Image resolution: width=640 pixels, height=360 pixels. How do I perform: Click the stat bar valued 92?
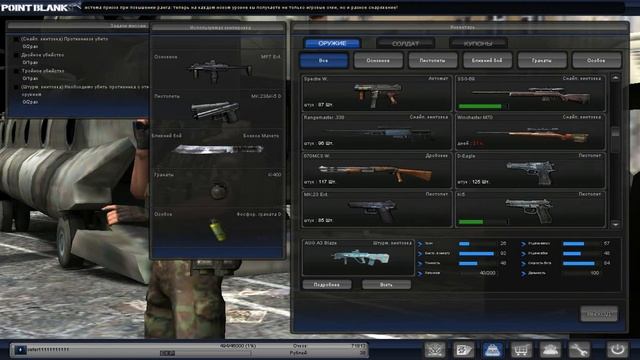(x=476, y=253)
